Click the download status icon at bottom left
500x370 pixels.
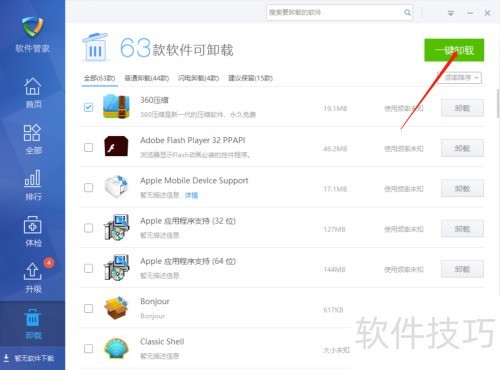(x=6, y=358)
